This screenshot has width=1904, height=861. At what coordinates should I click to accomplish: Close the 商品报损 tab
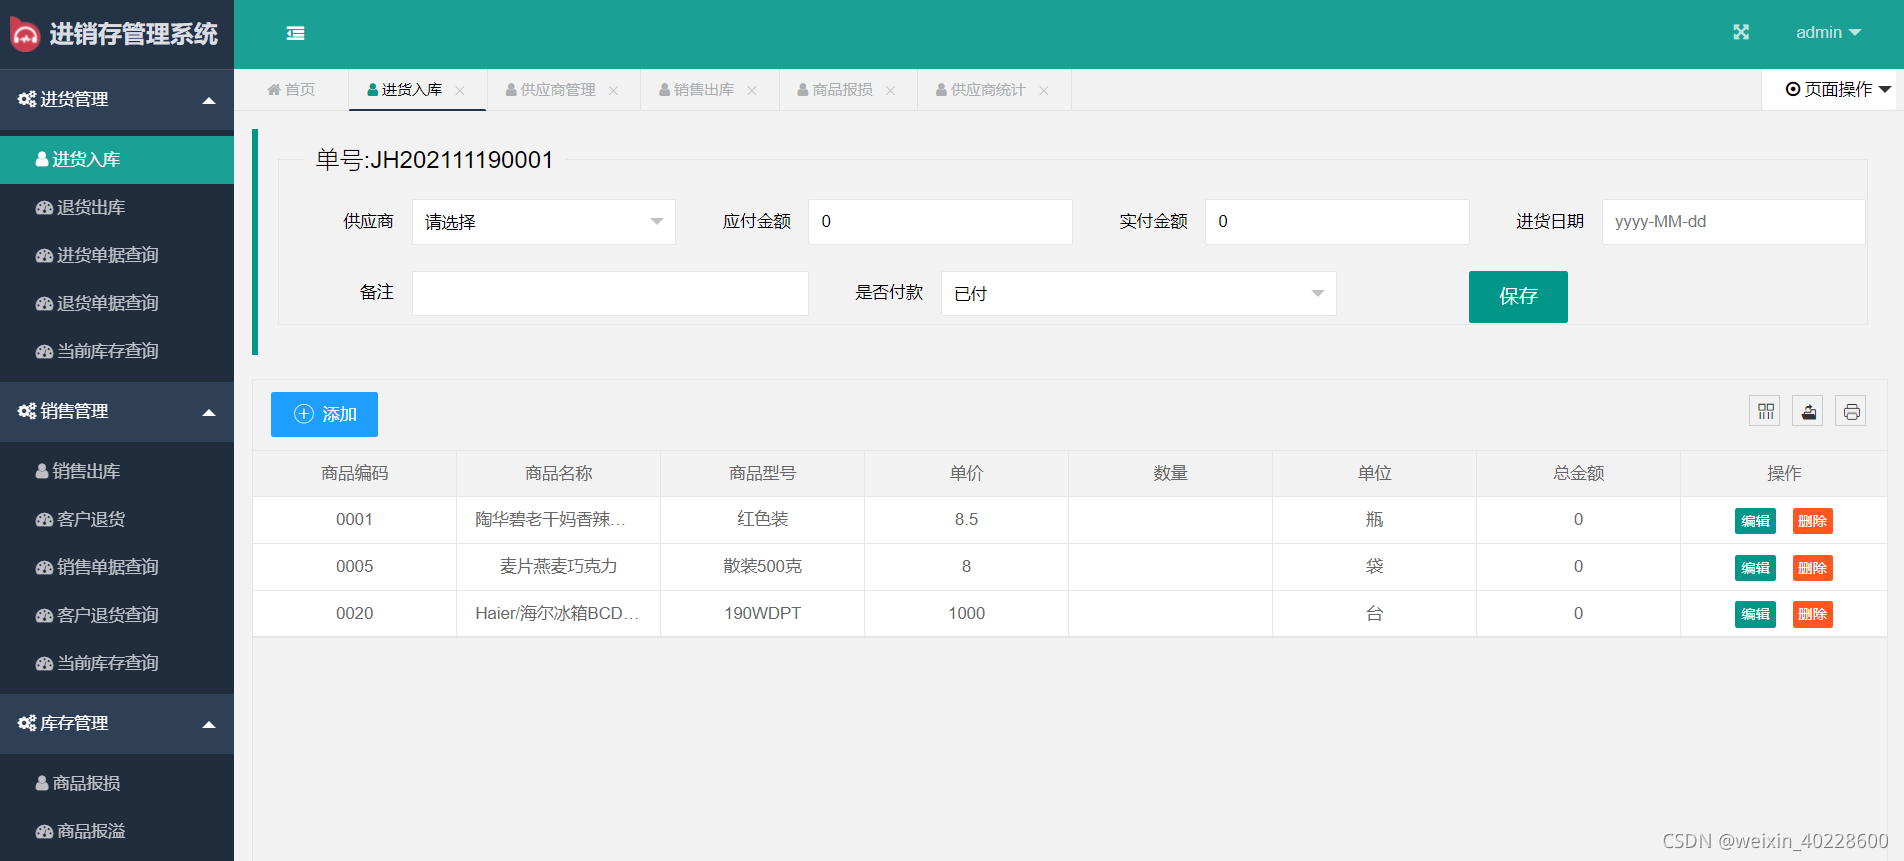pos(890,91)
